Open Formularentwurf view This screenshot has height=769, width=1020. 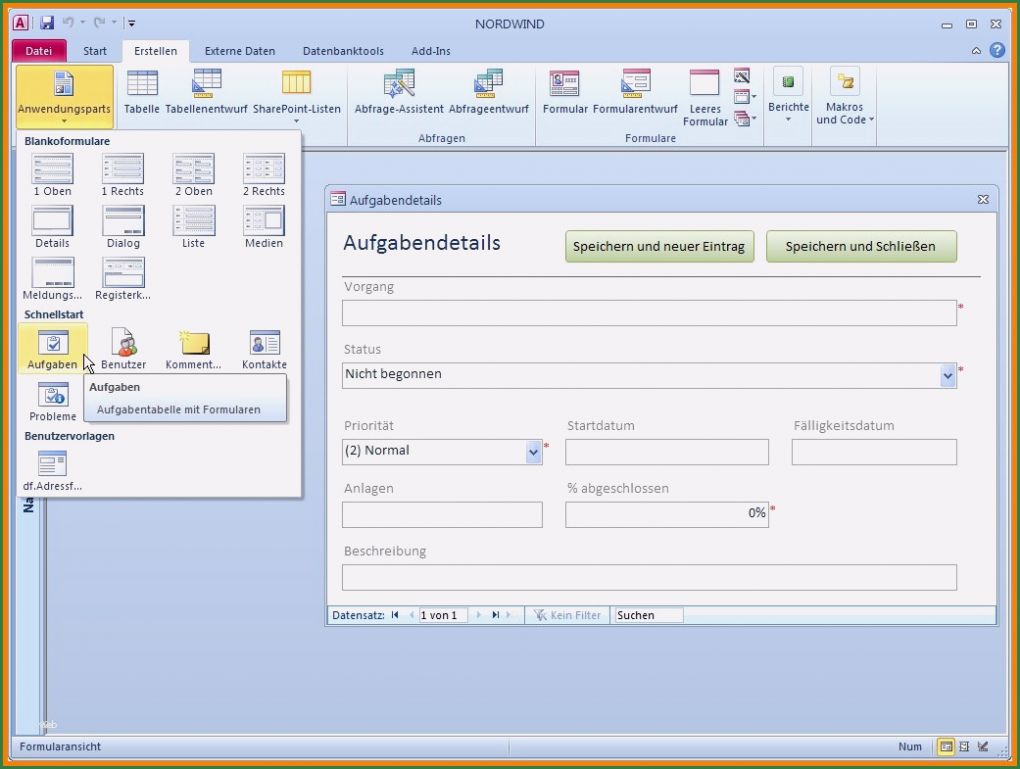click(634, 92)
